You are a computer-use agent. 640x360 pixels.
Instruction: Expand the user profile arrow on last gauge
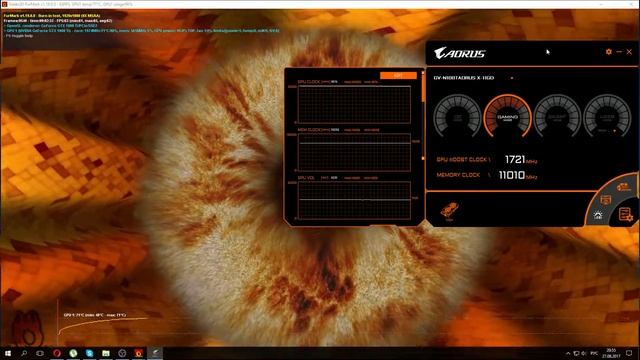(614, 131)
